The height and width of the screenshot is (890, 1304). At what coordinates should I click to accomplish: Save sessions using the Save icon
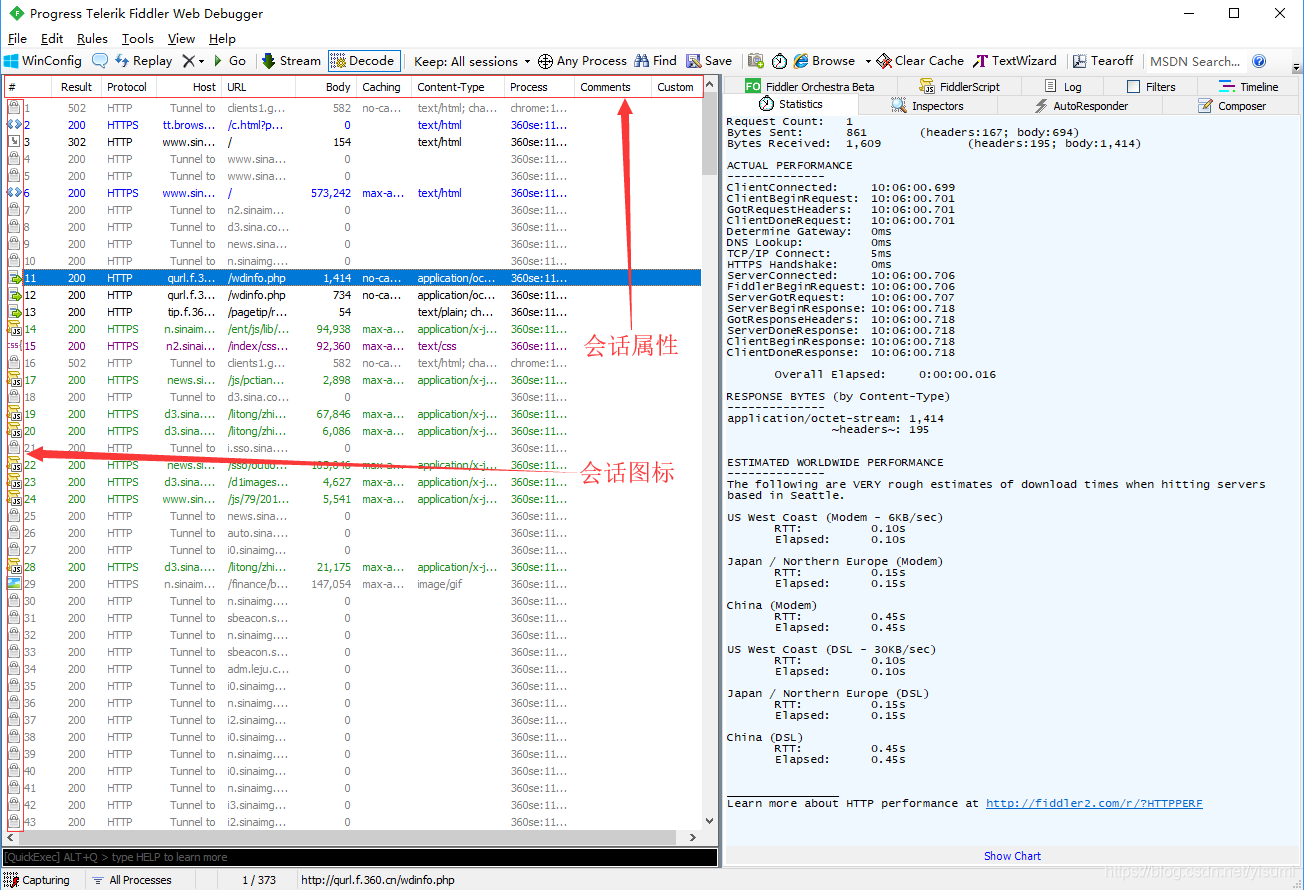click(709, 61)
